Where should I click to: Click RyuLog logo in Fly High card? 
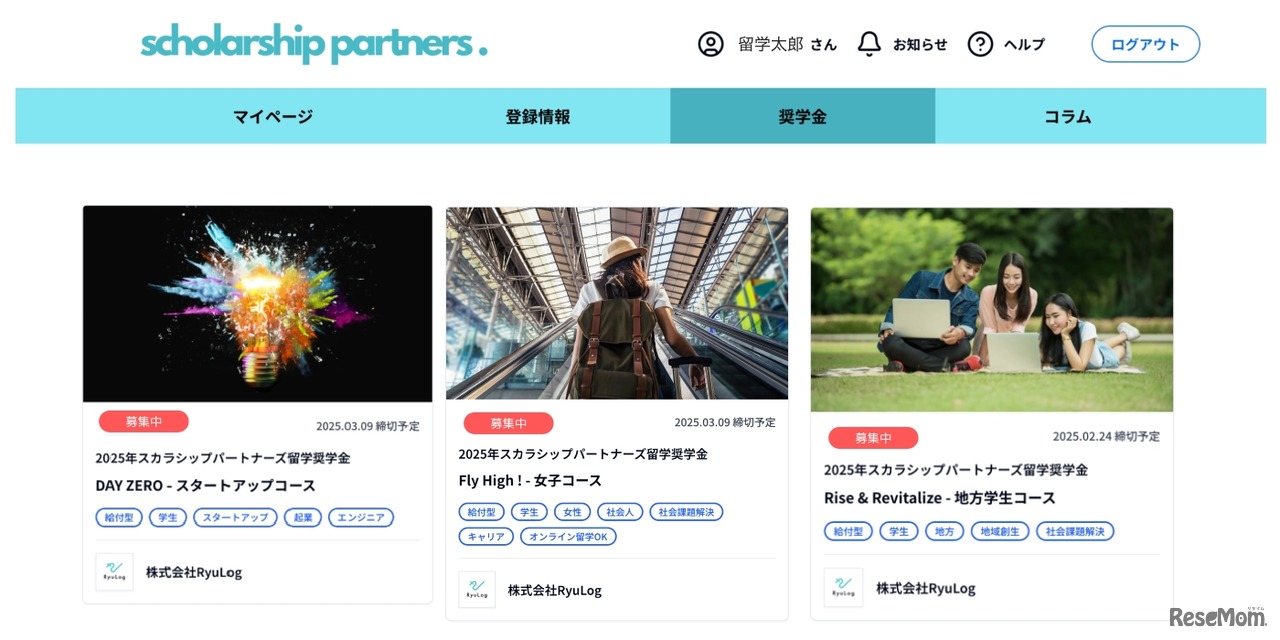click(477, 590)
